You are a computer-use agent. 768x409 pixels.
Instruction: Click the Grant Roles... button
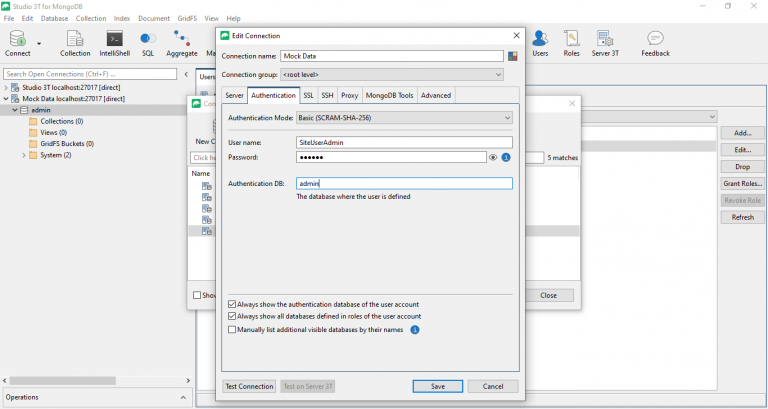pos(743,183)
